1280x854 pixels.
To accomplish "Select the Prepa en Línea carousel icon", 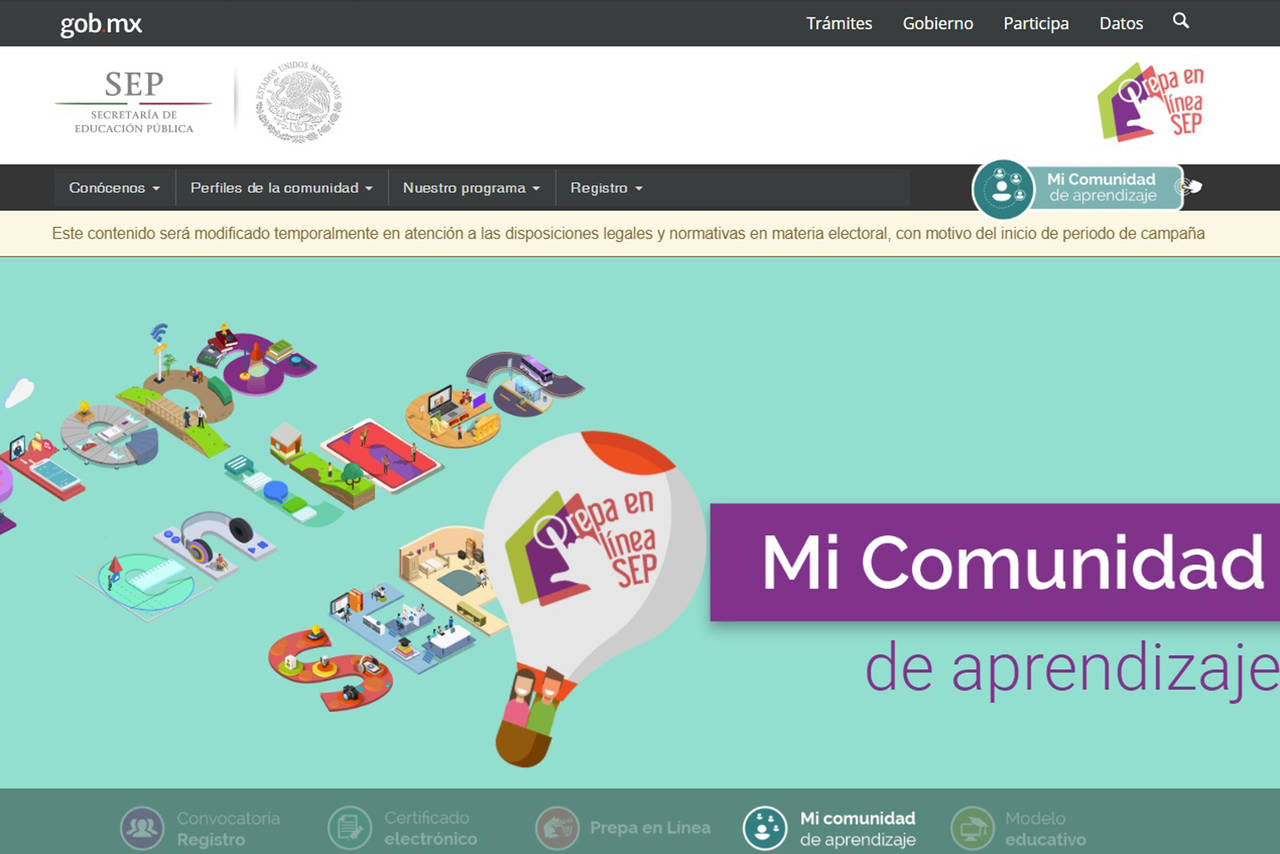I will (x=557, y=828).
